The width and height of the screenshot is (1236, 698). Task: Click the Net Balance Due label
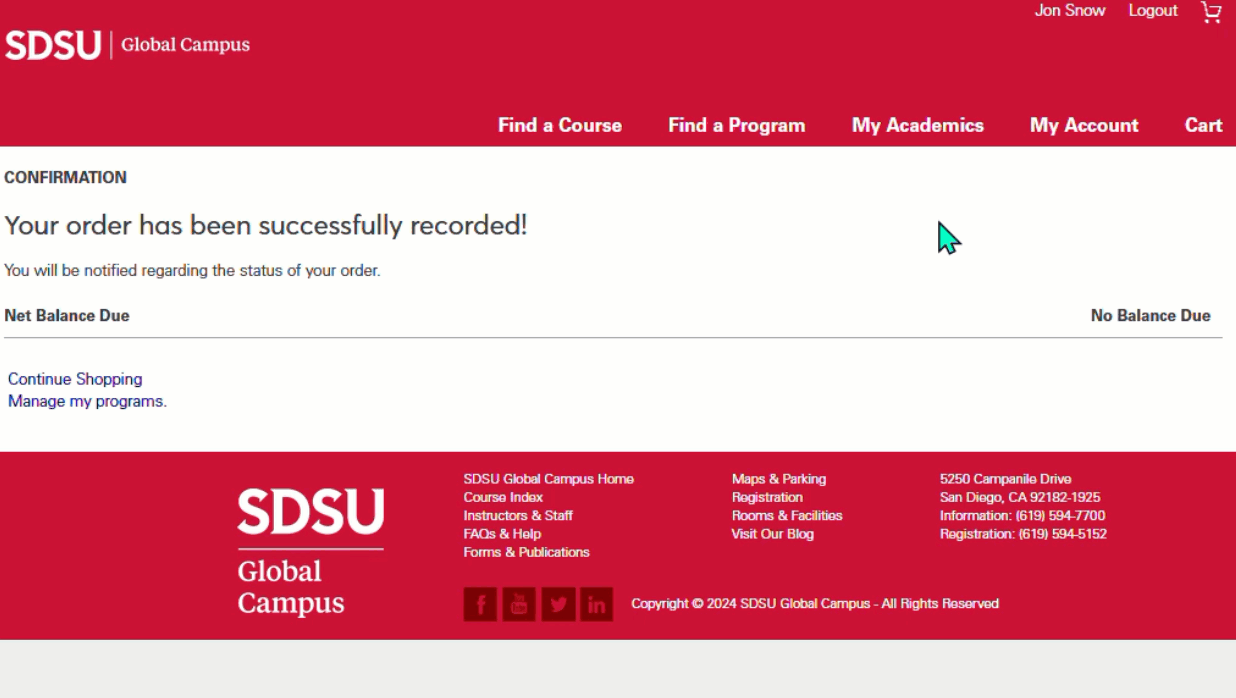(x=67, y=316)
